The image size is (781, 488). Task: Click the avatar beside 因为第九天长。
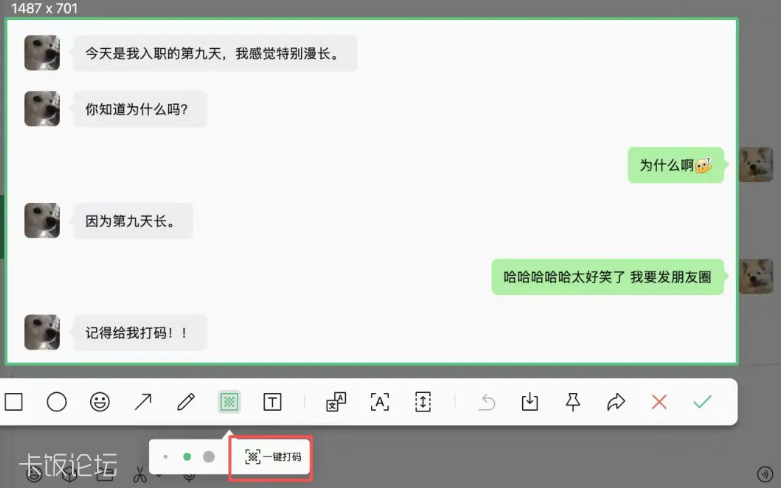coord(42,220)
